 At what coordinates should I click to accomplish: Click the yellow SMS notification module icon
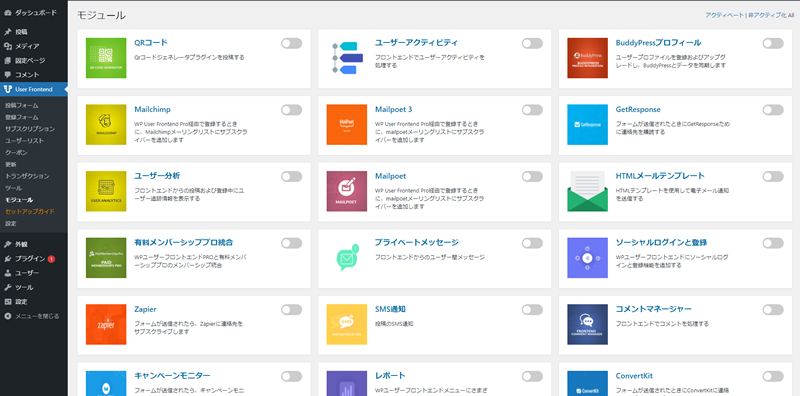click(x=347, y=325)
